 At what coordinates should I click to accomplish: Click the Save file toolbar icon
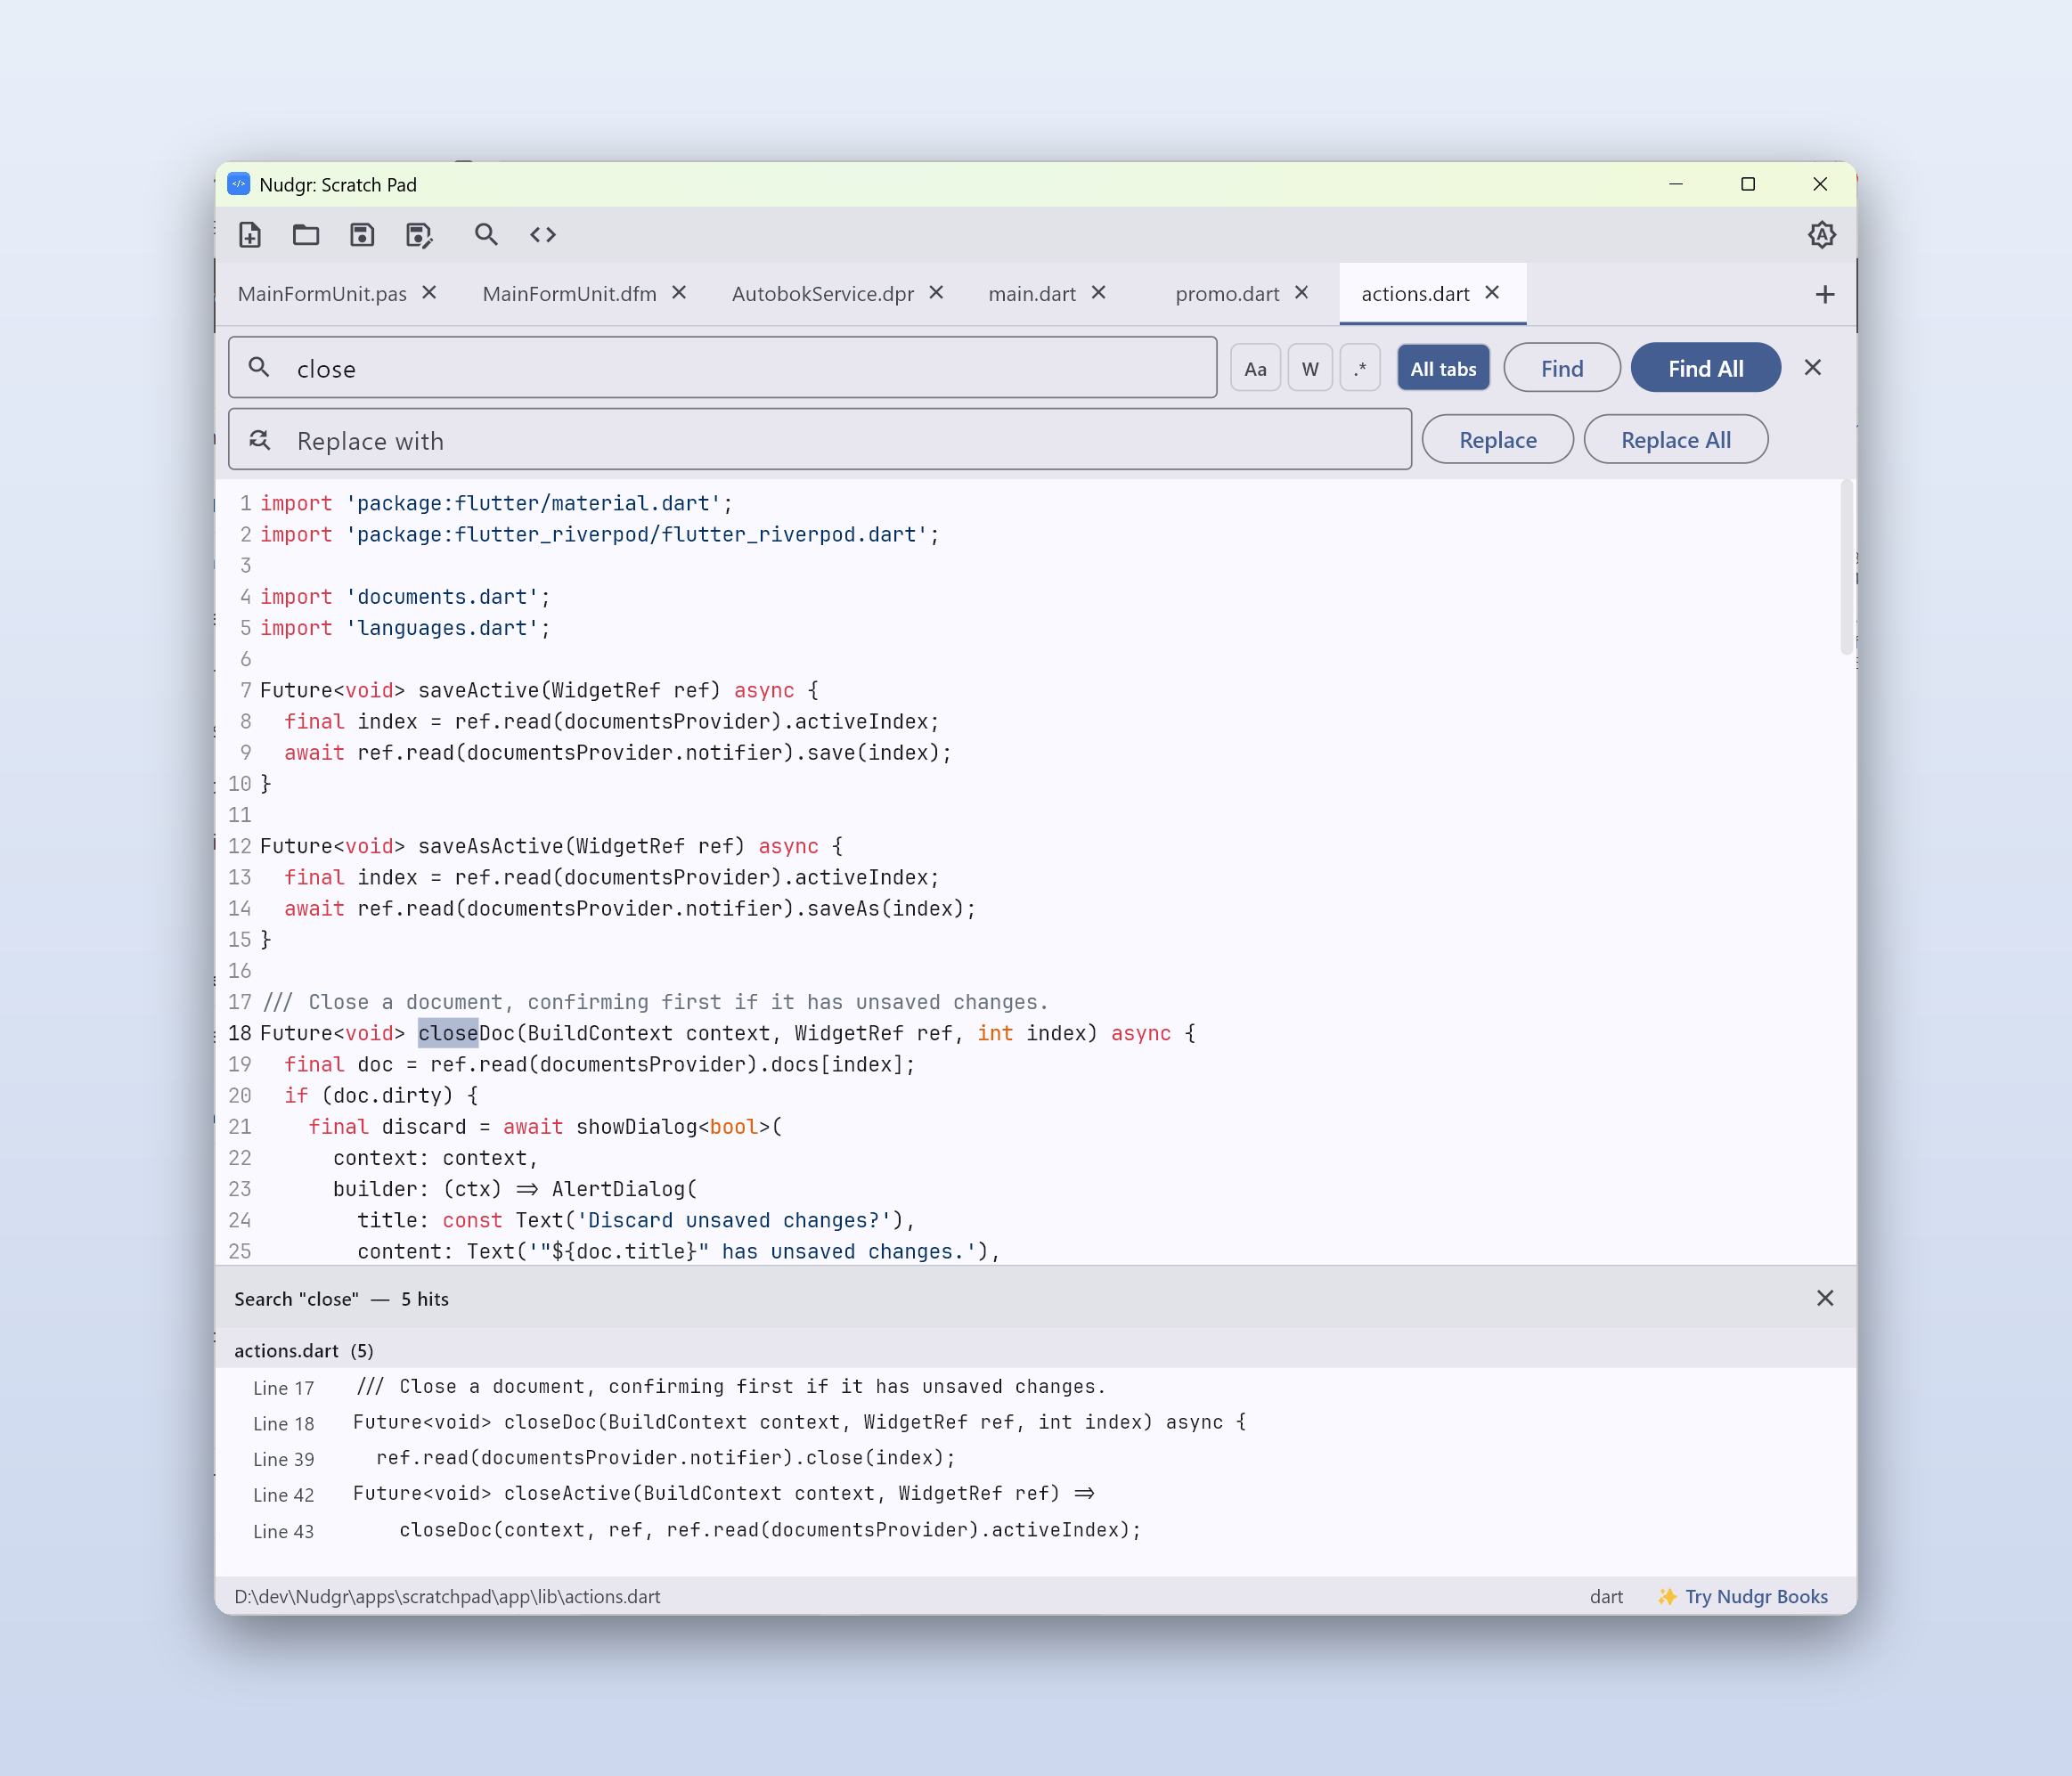362,235
